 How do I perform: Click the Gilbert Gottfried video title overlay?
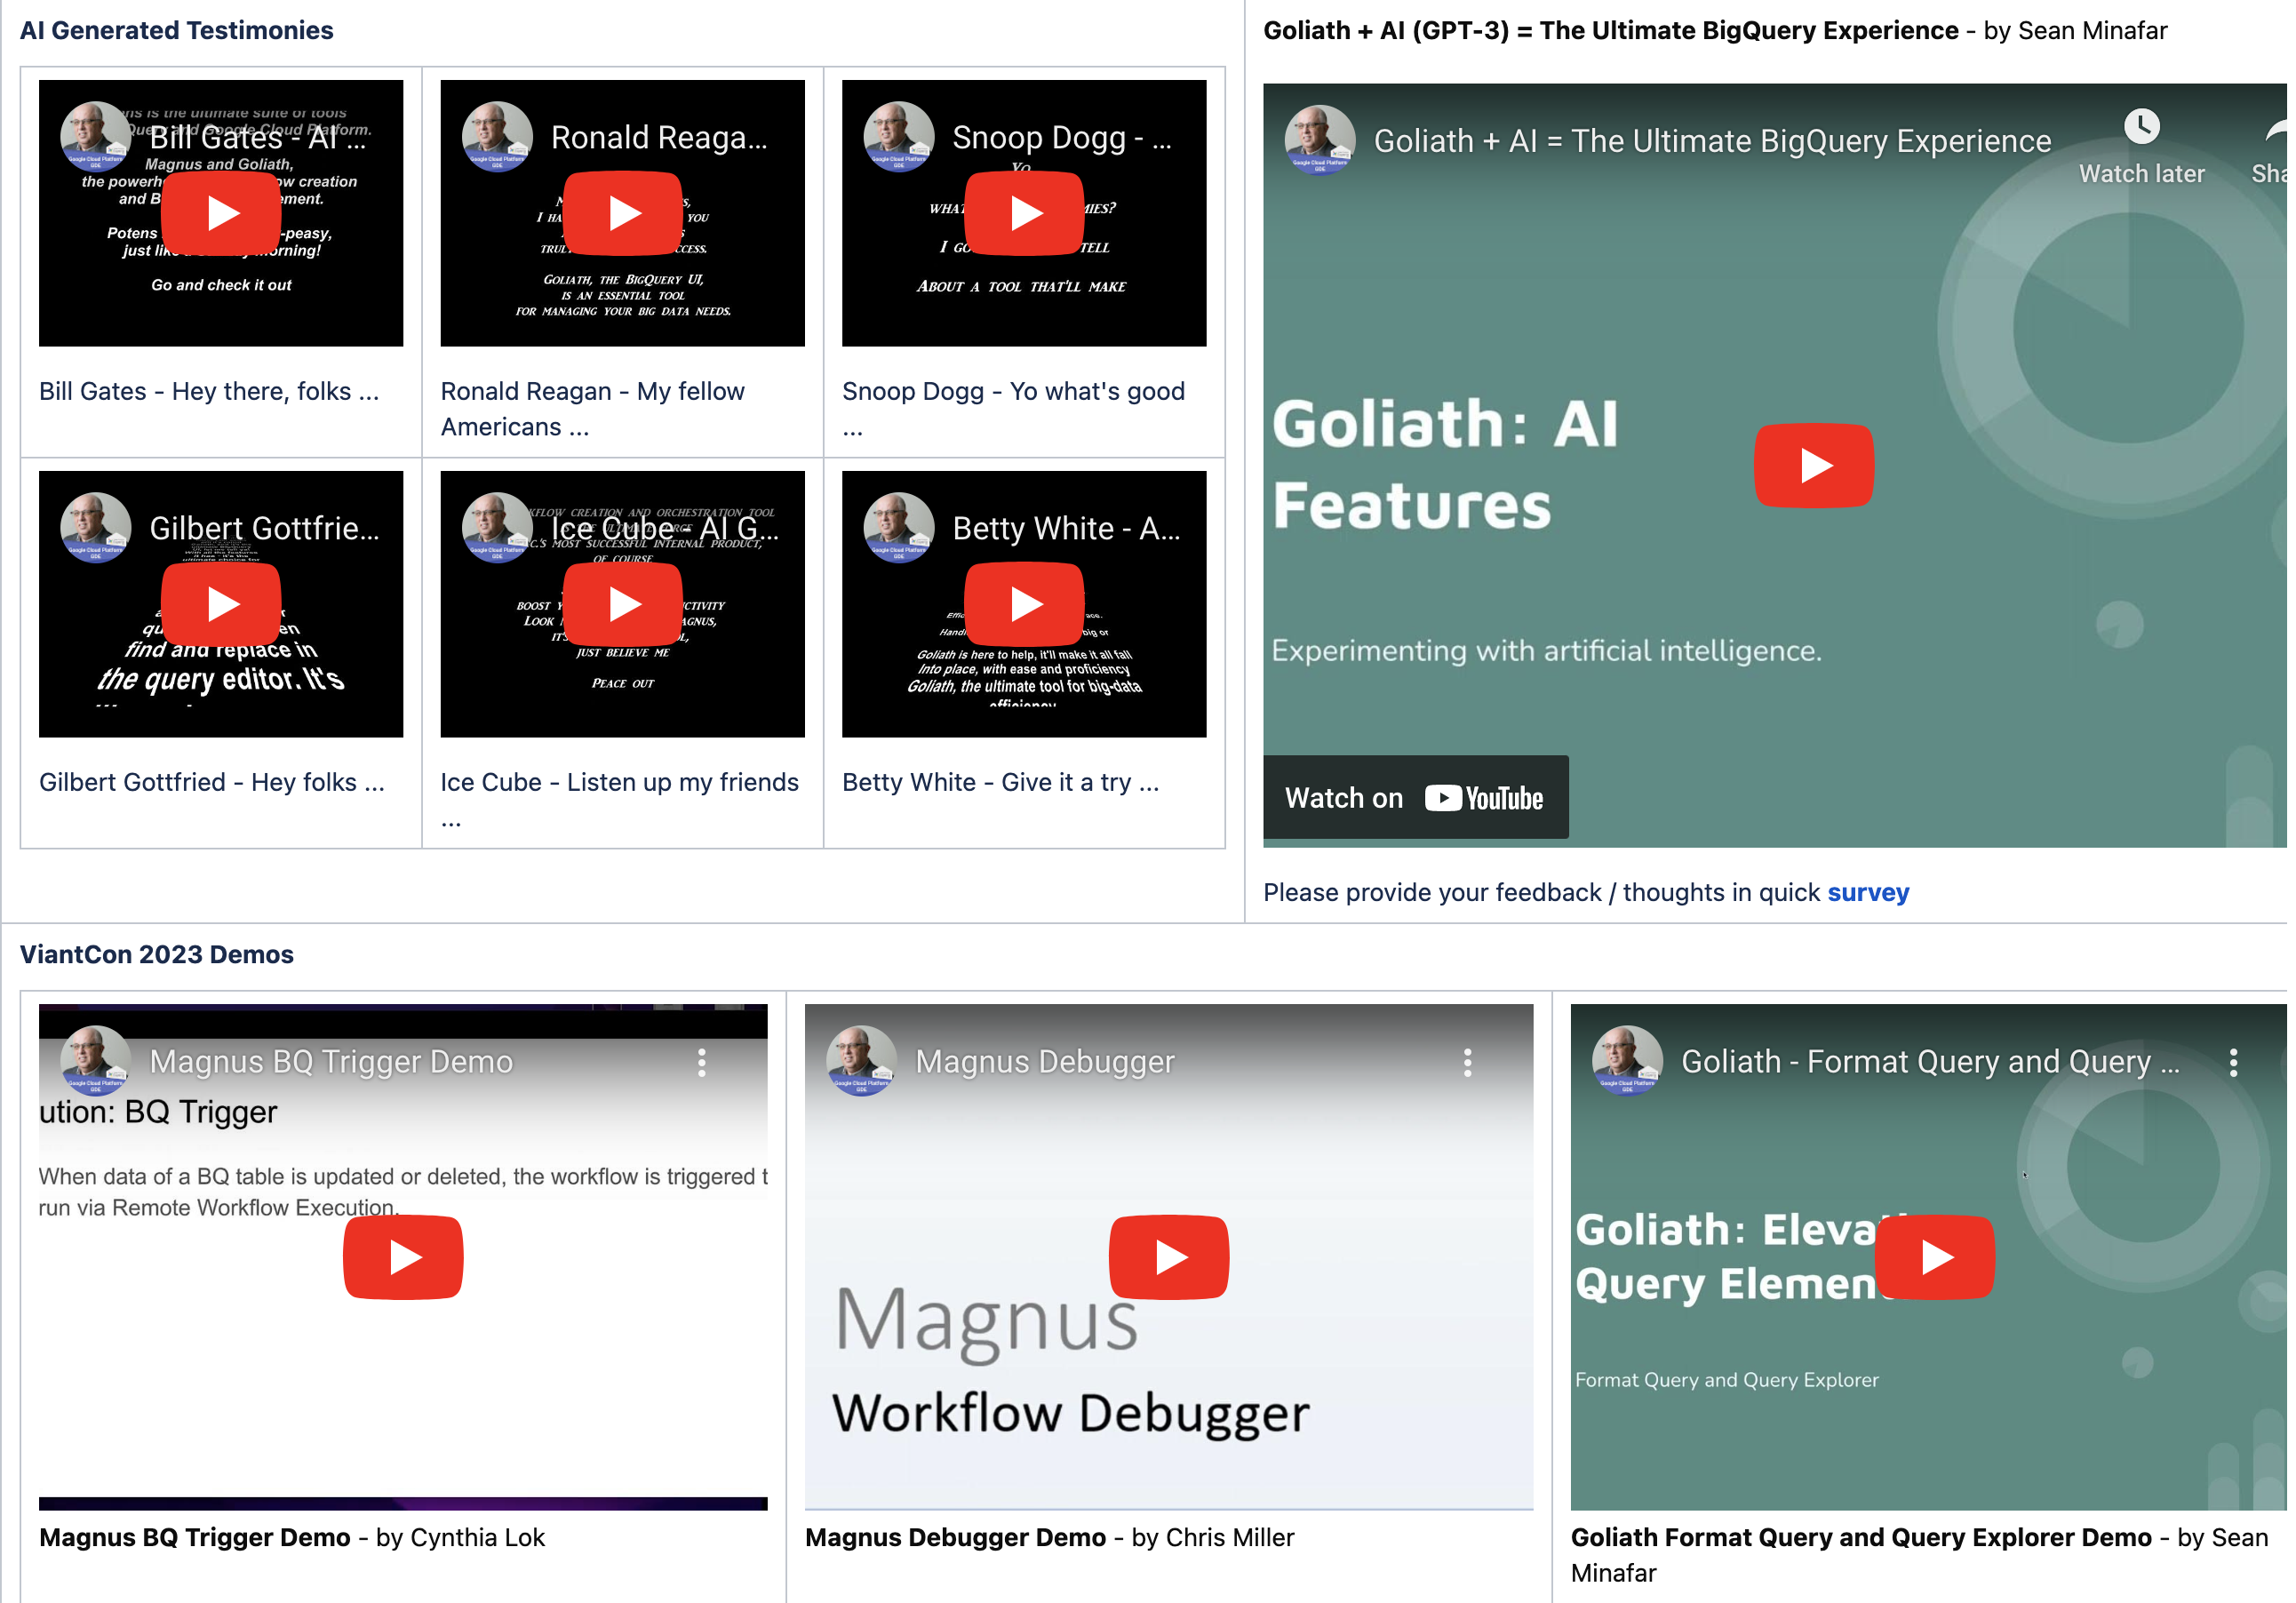tap(265, 528)
